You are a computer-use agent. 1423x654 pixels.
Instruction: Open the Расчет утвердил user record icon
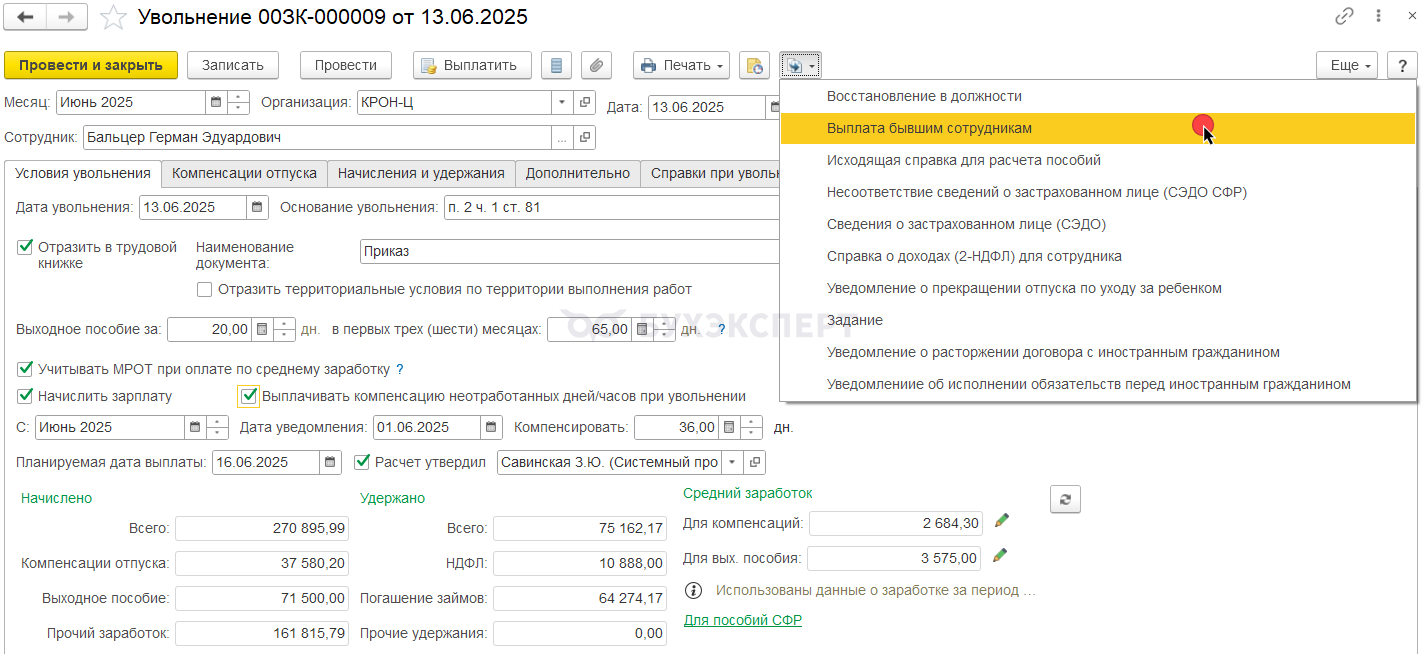point(756,462)
